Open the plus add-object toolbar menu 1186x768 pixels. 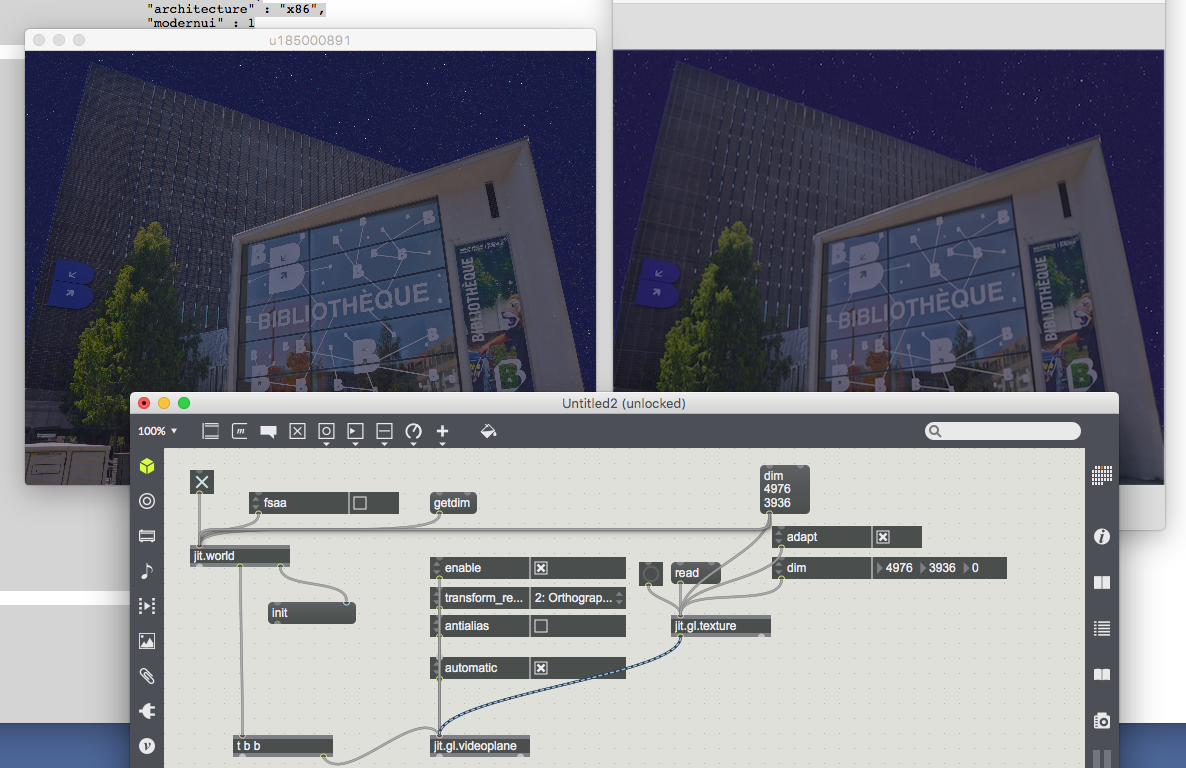(442, 431)
